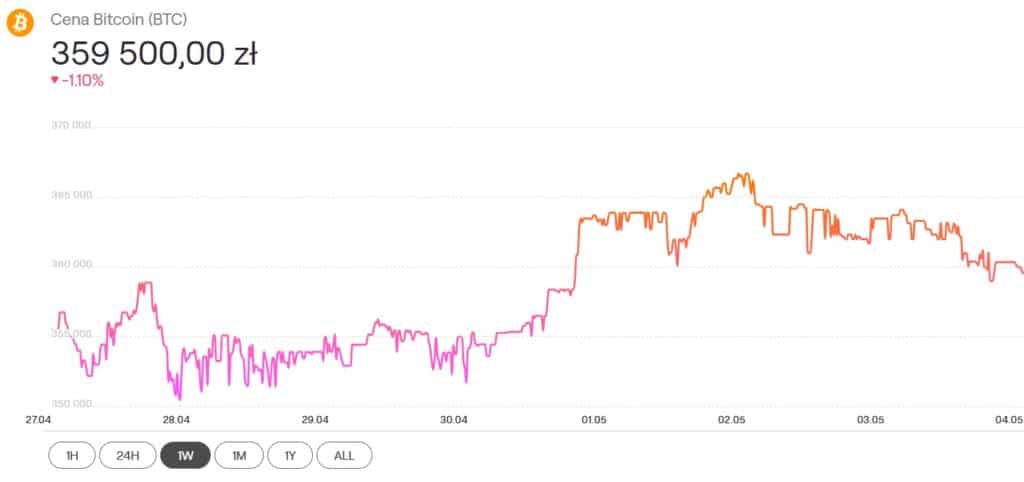Click the 359 500,00 zł price
The height and width of the screenshot is (482, 1024).
point(154,54)
